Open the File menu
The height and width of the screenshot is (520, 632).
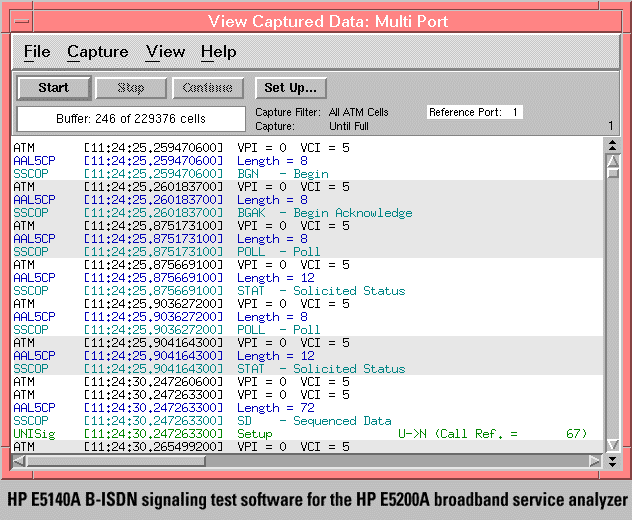[x=36, y=52]
